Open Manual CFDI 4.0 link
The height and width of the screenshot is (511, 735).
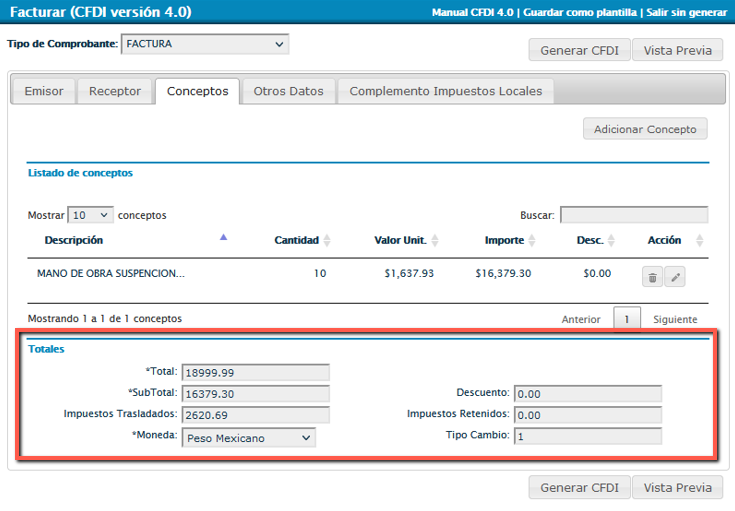tap(471, 13)
